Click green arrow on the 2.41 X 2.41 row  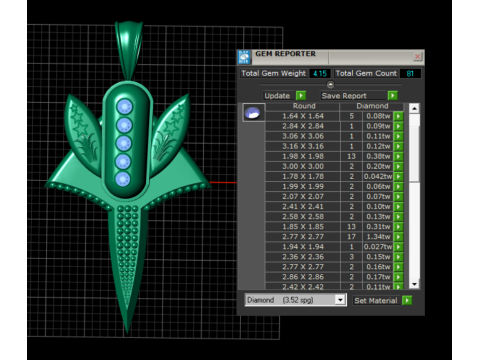pos(398,206)
